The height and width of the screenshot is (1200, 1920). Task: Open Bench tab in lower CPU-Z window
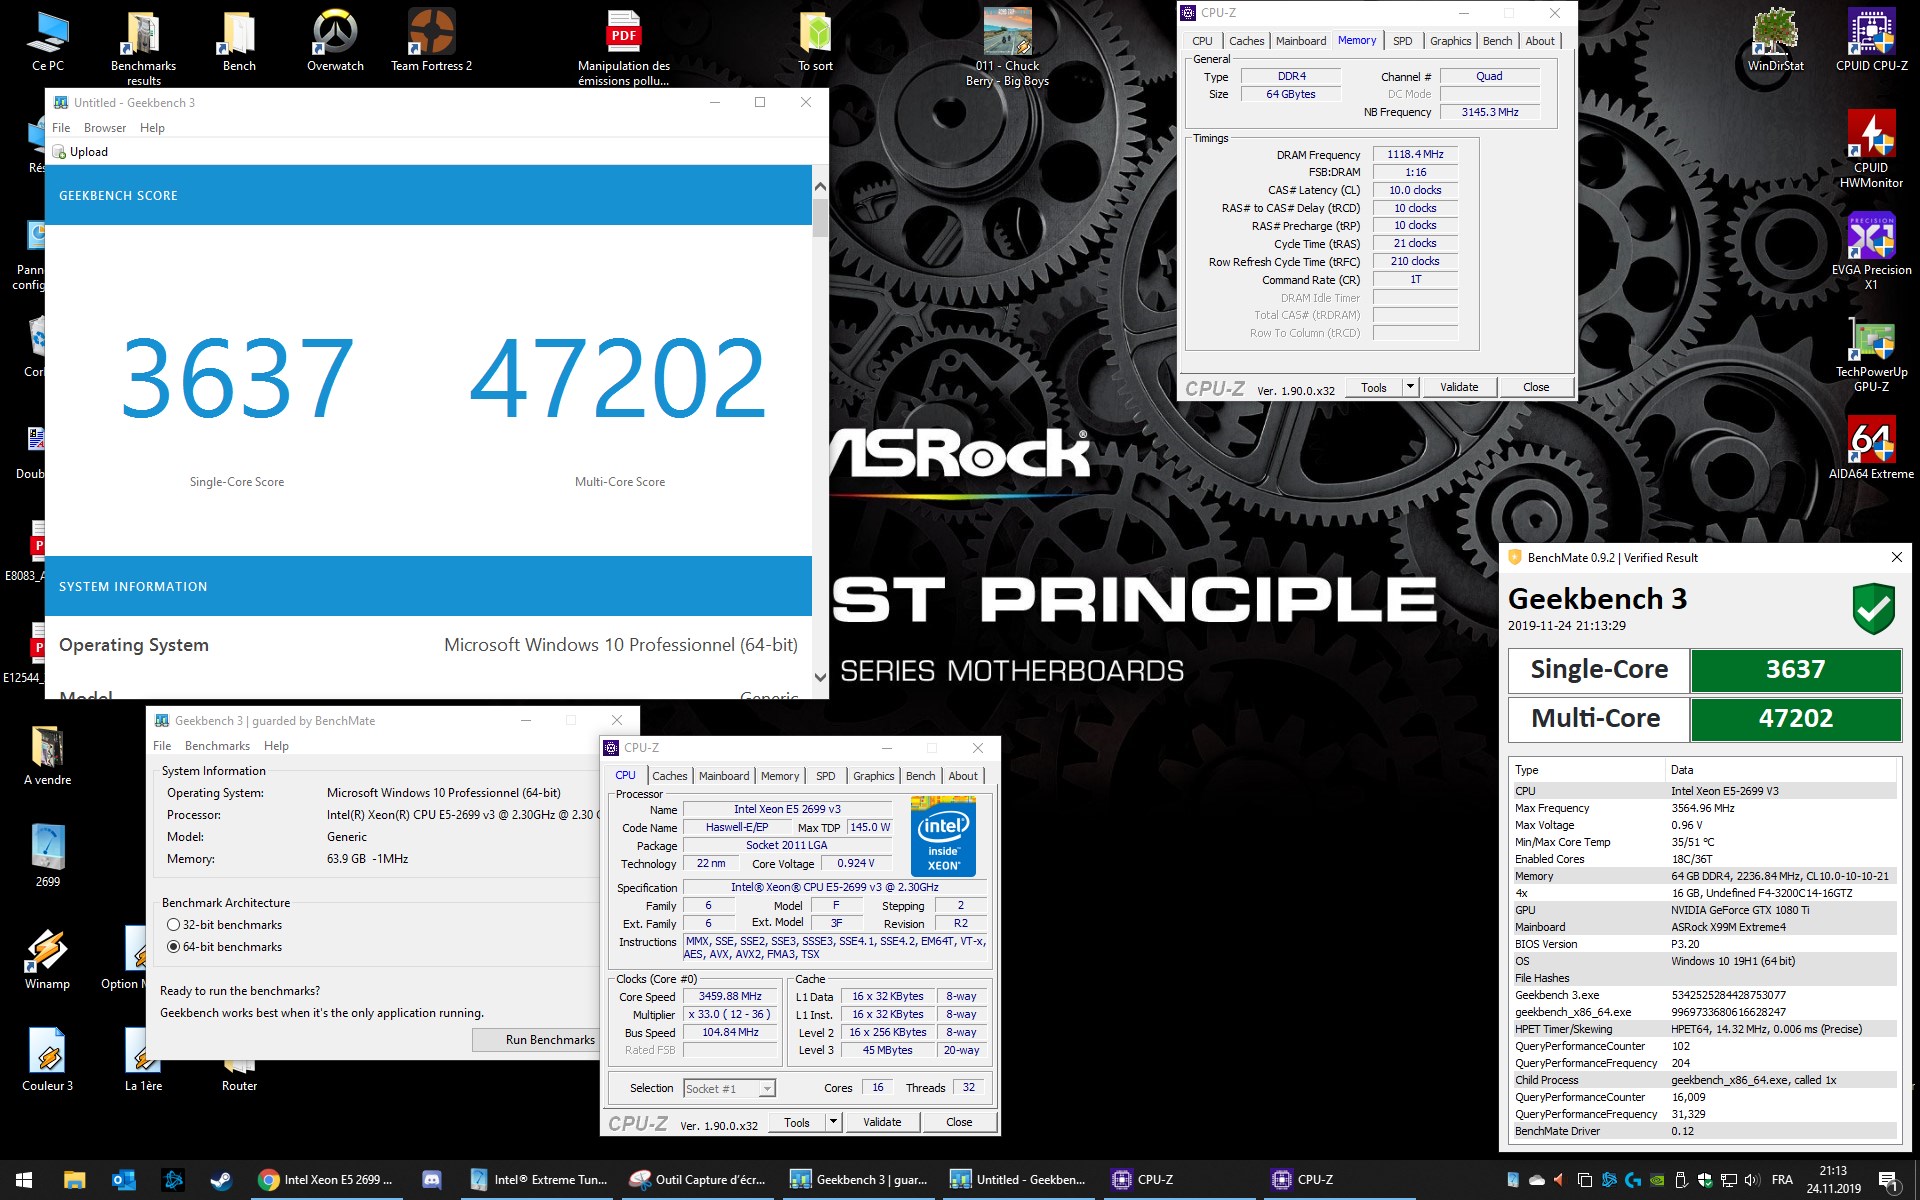(920, 776)
